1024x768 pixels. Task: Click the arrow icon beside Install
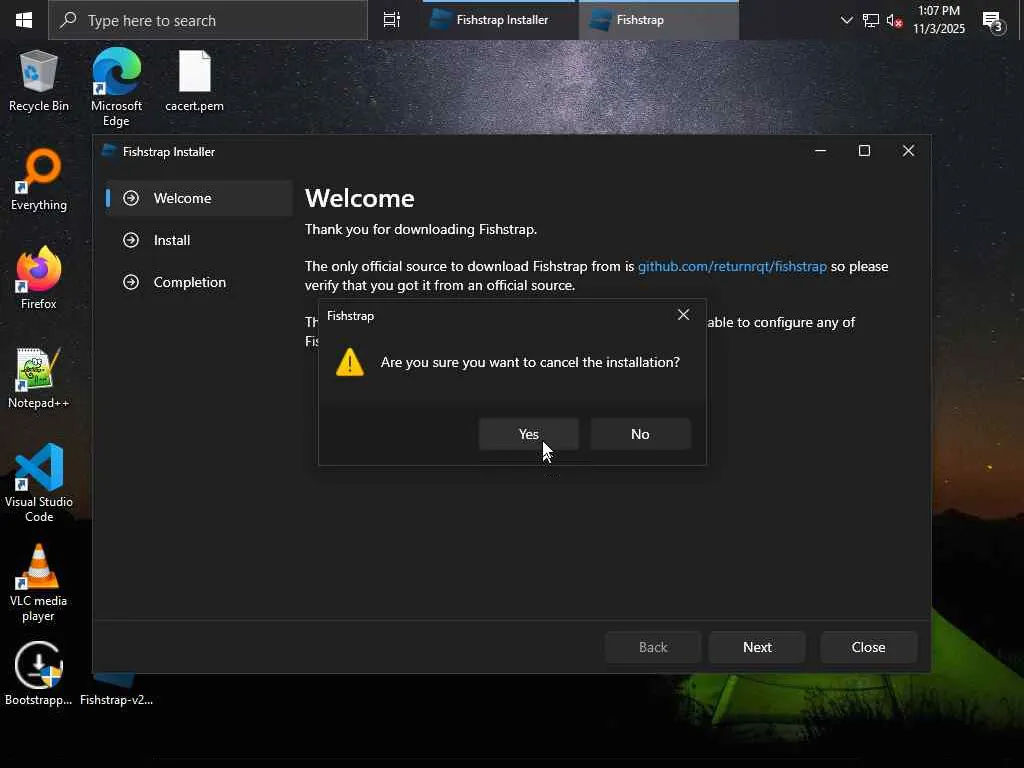coord(131,240)
